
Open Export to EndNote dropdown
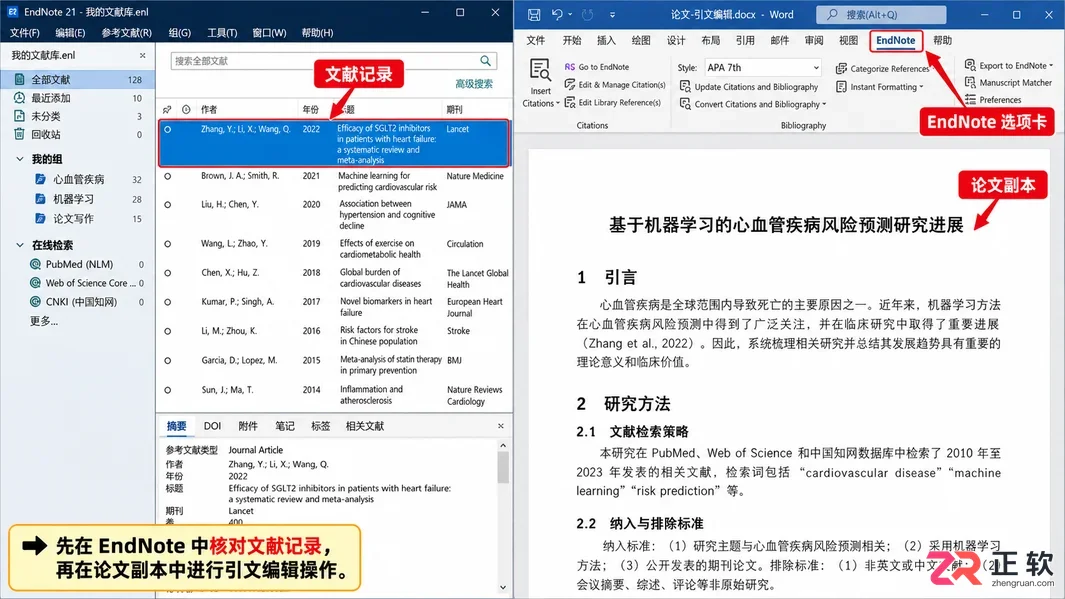click(1009, 65)
